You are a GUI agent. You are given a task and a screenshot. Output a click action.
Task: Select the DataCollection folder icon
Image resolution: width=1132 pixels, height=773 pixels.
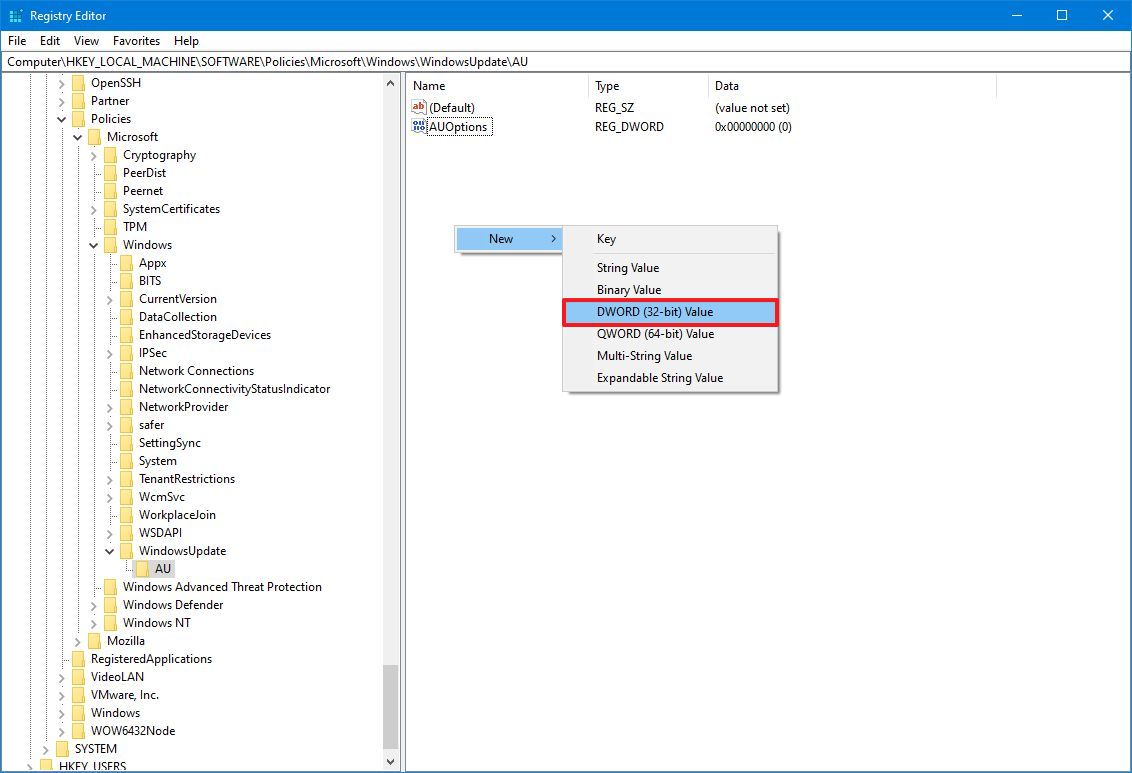pyautogui.click(x=125, y=316)
